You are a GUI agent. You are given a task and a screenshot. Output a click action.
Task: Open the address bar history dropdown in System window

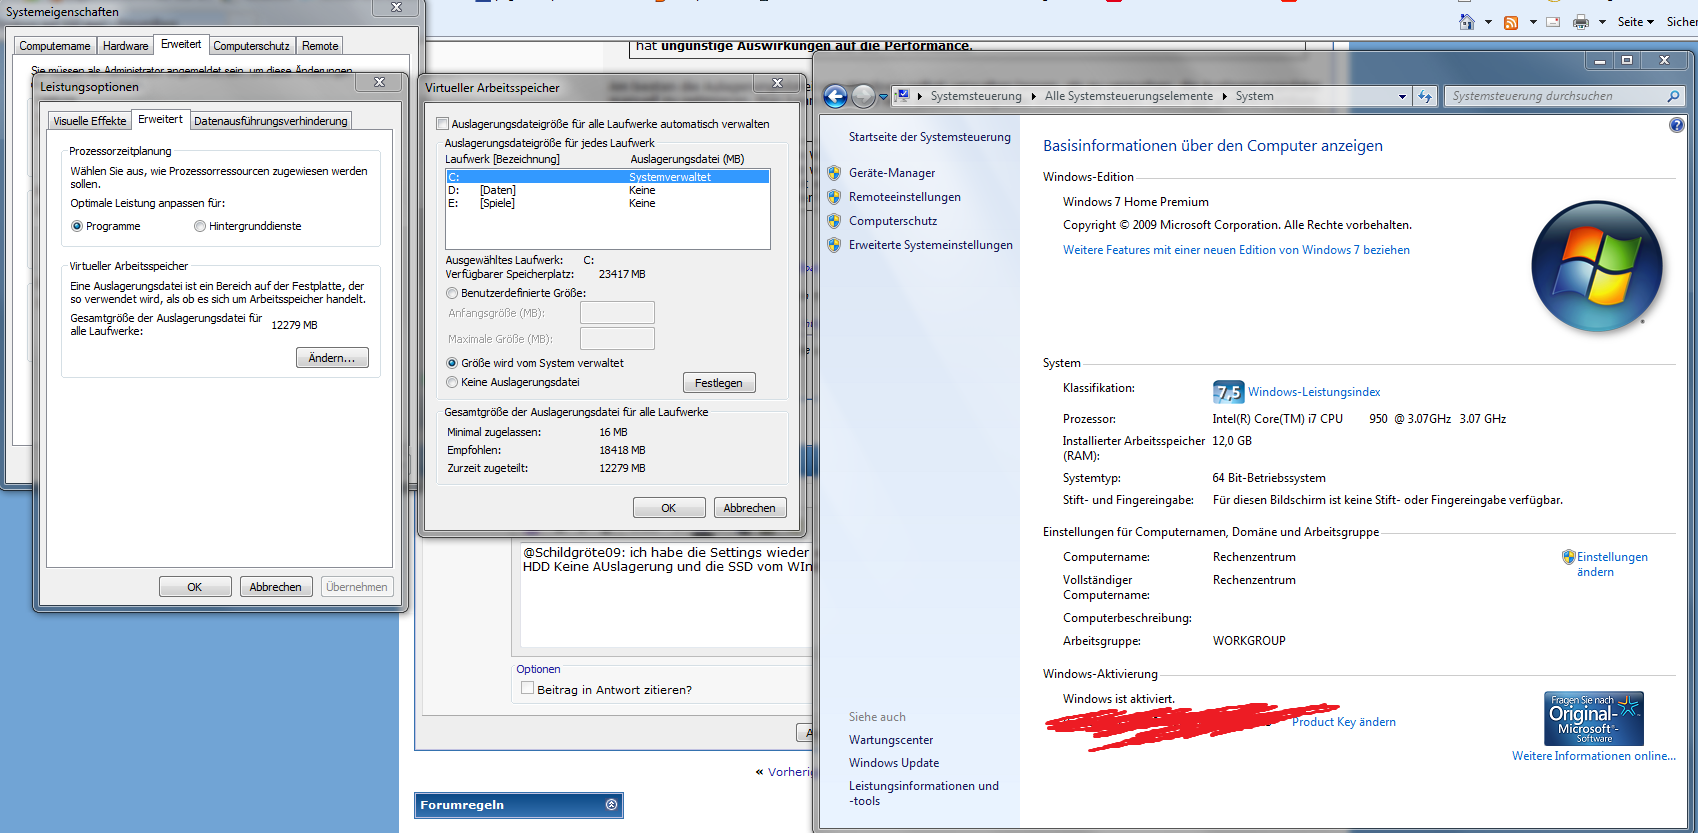tap(1402, 96)
